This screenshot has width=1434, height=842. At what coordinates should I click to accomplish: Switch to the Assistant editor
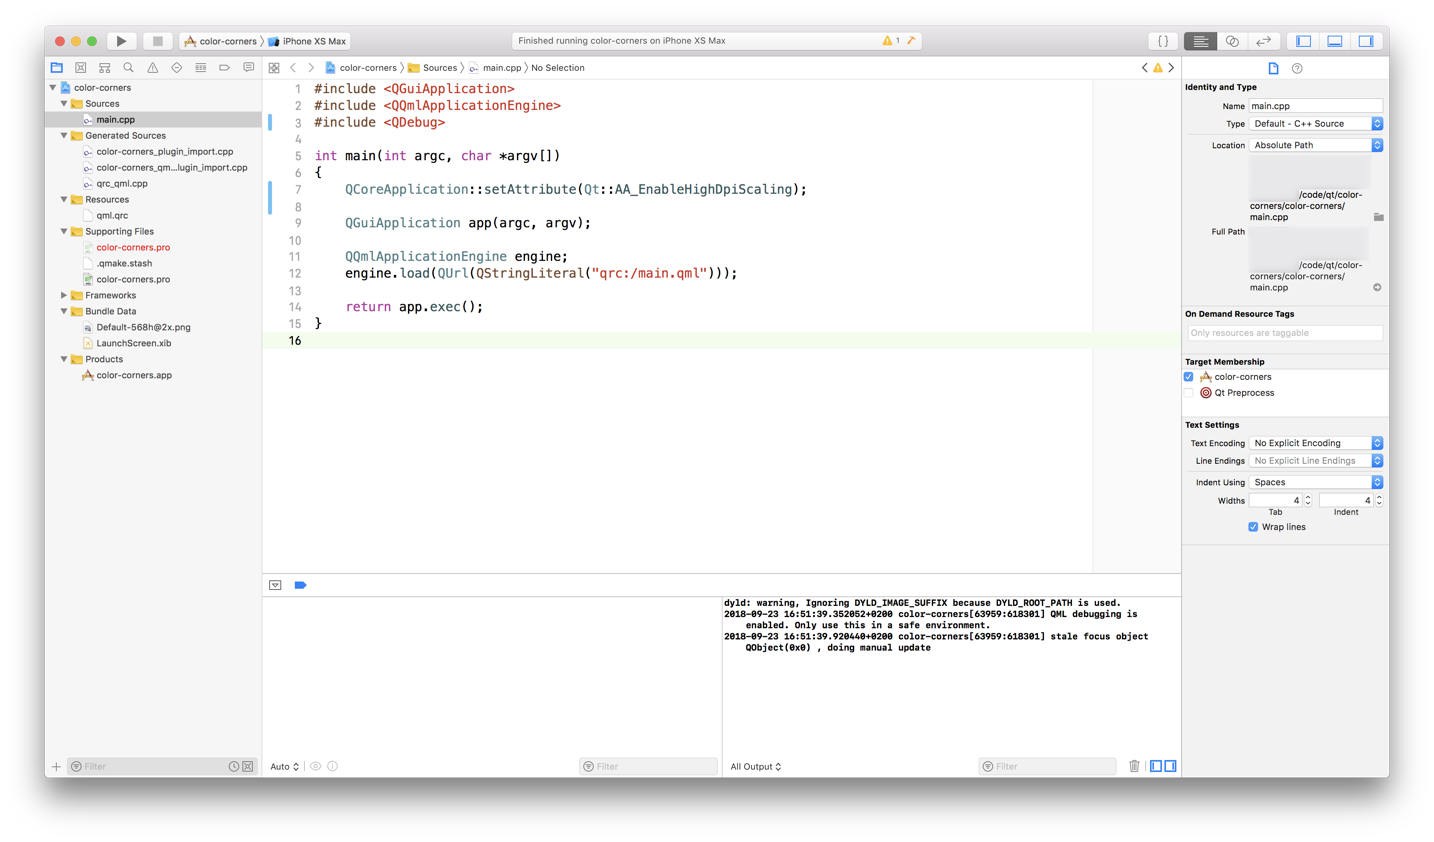(x=1232, y=41)
